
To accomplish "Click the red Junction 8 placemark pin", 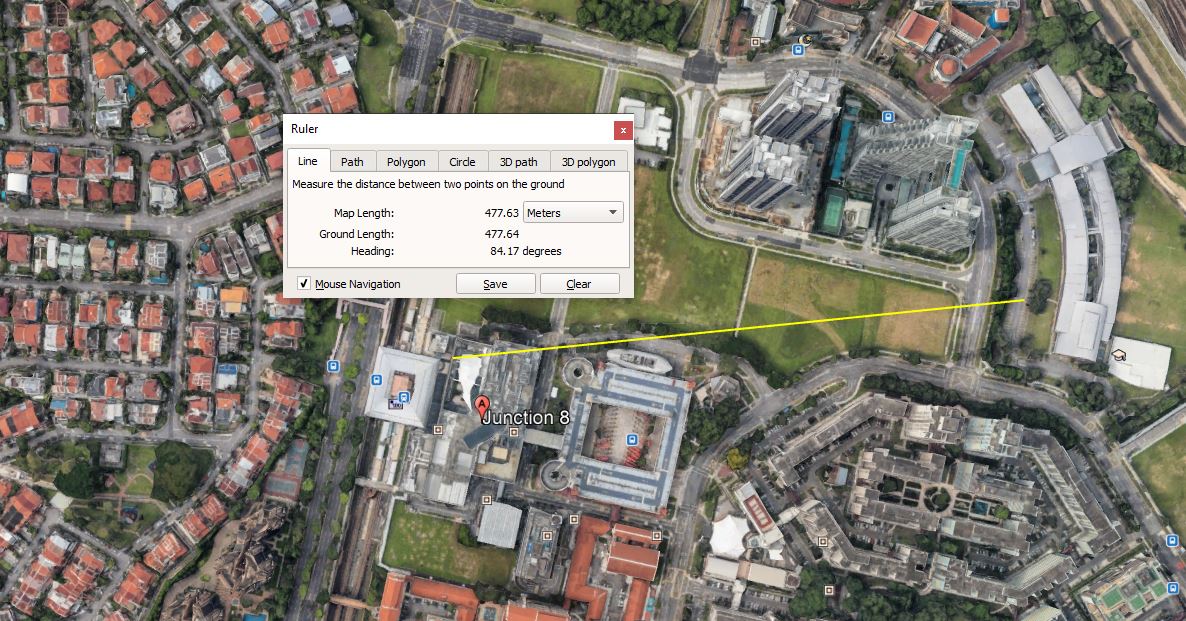I will pyautogui.click(x=482, y=407).
